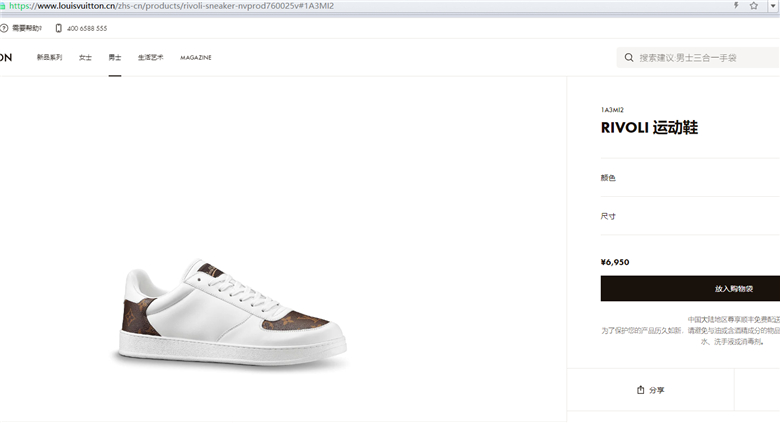
Task: Click the lightning bolt icon in address bar
Action: pyautogui.click(x=736, y=5)
